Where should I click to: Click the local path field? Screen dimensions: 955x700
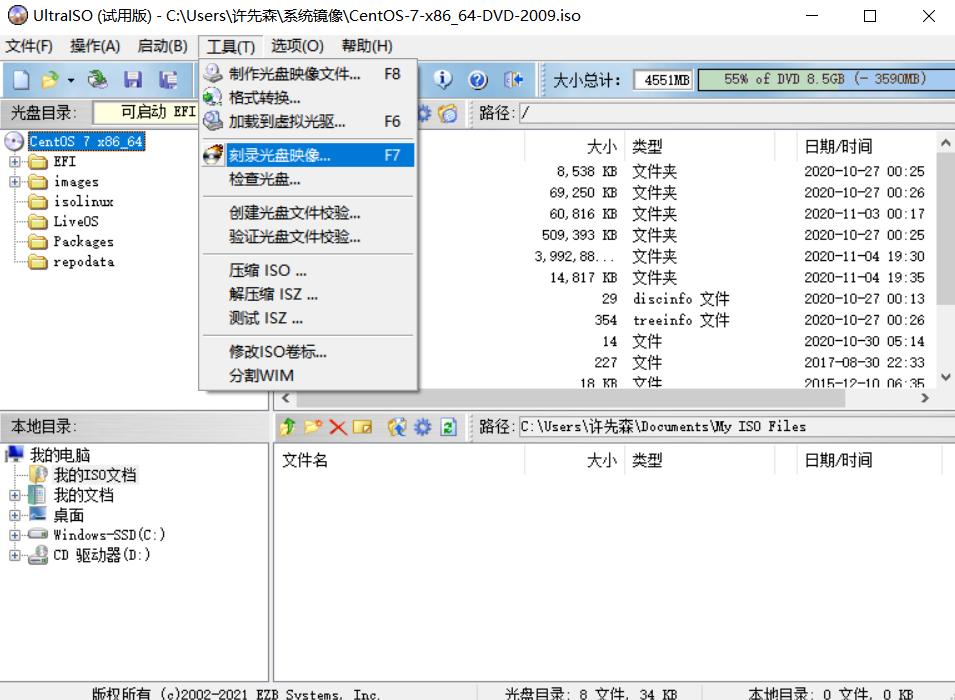[x=737, y=427]
